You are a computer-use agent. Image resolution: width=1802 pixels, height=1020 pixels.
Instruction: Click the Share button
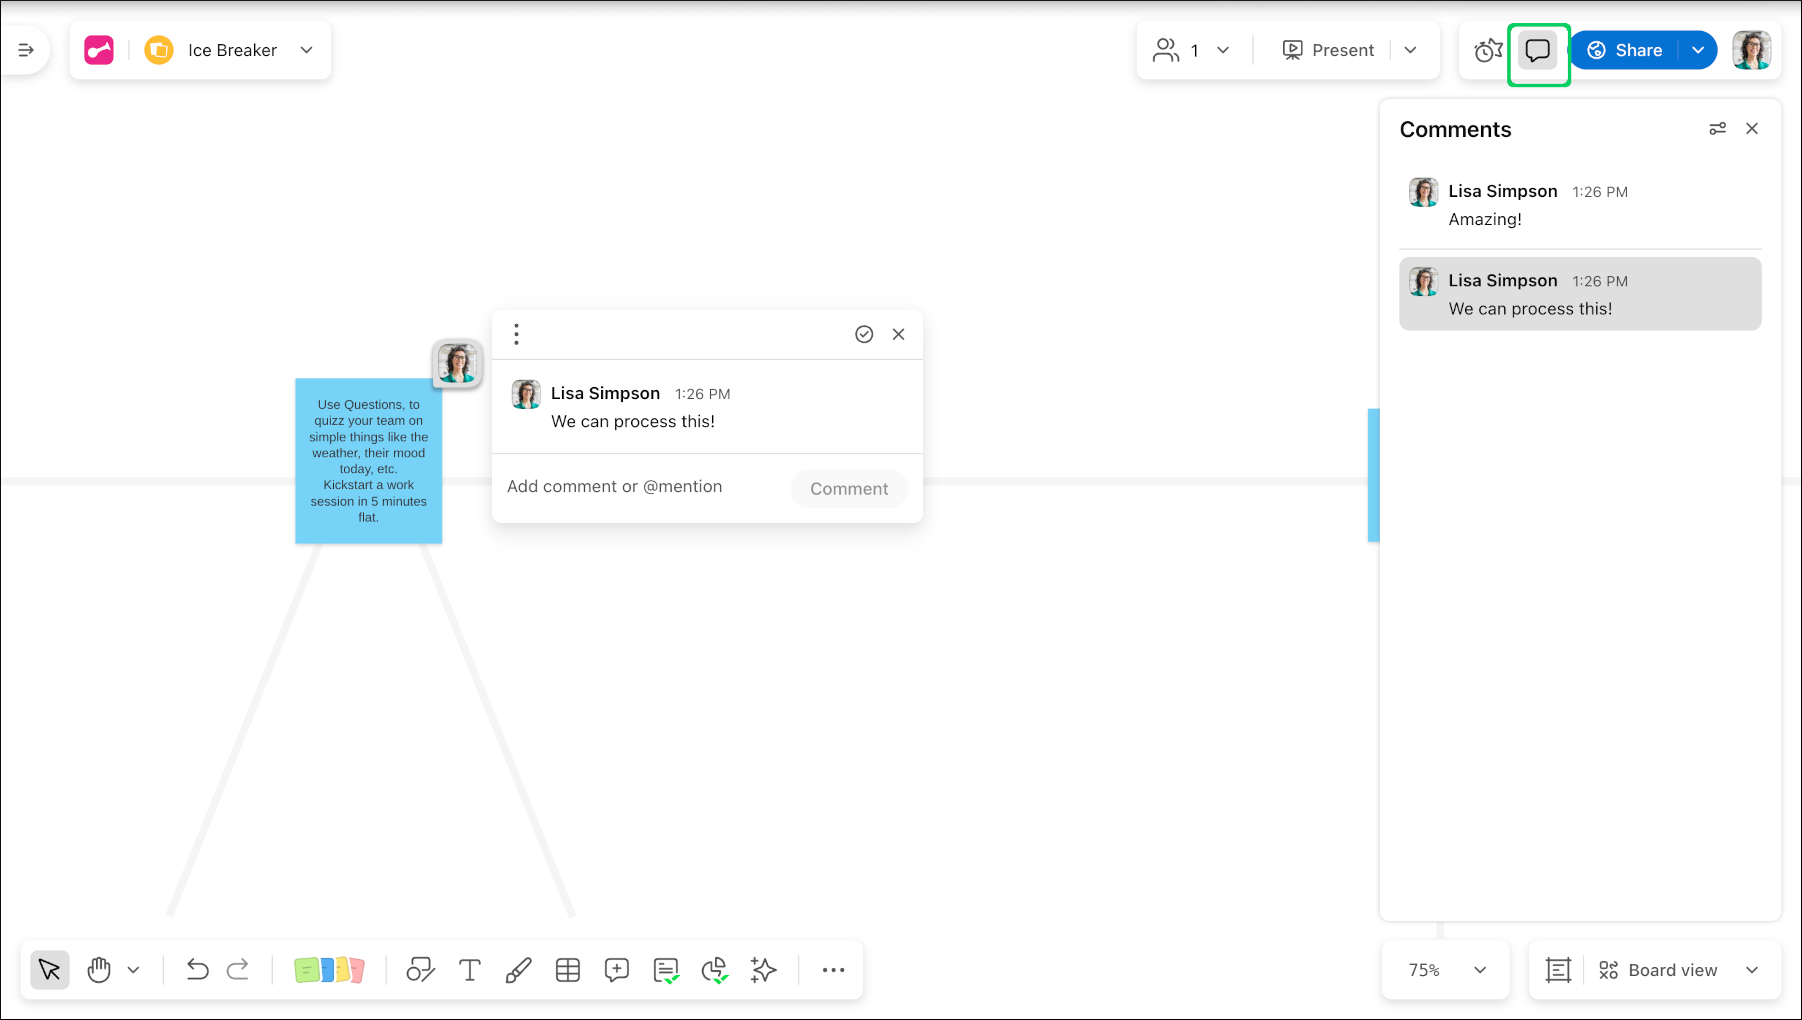[1626, 50]
